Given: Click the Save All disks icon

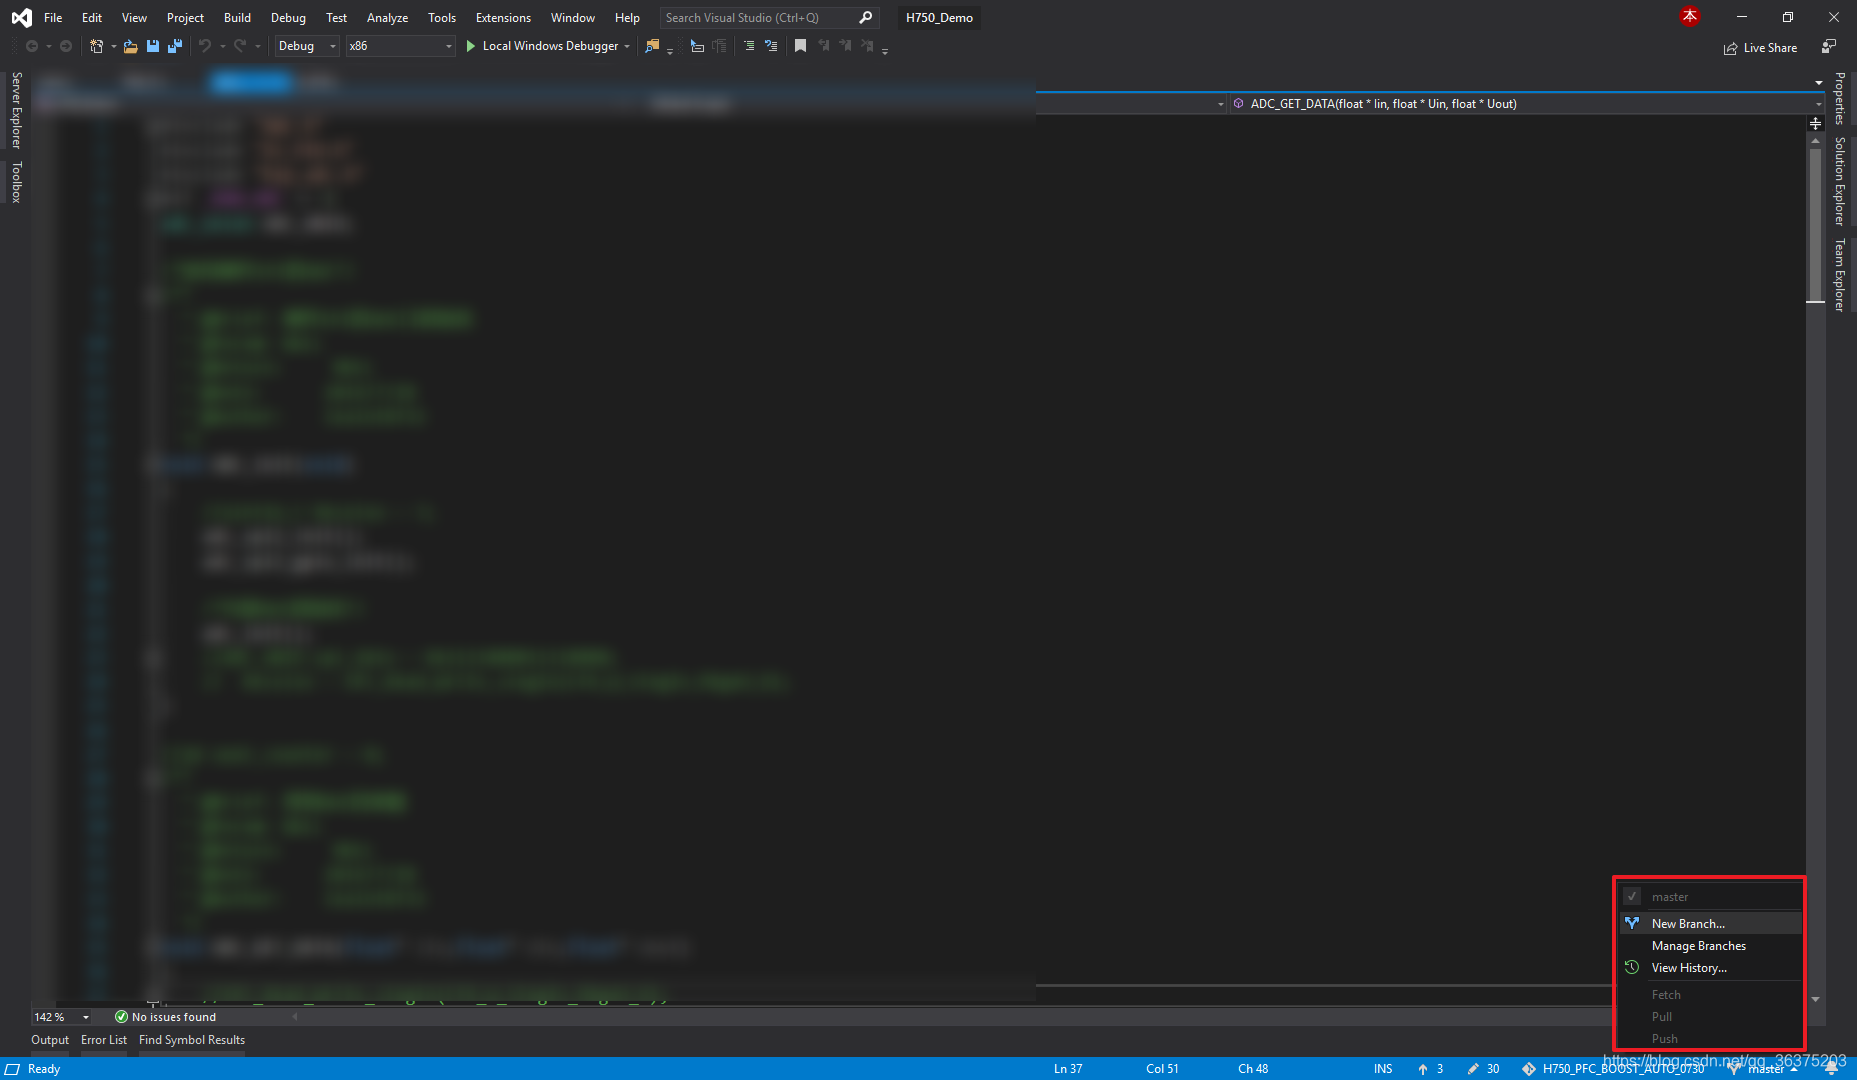Looking at the screenshot, I should 175,46.
